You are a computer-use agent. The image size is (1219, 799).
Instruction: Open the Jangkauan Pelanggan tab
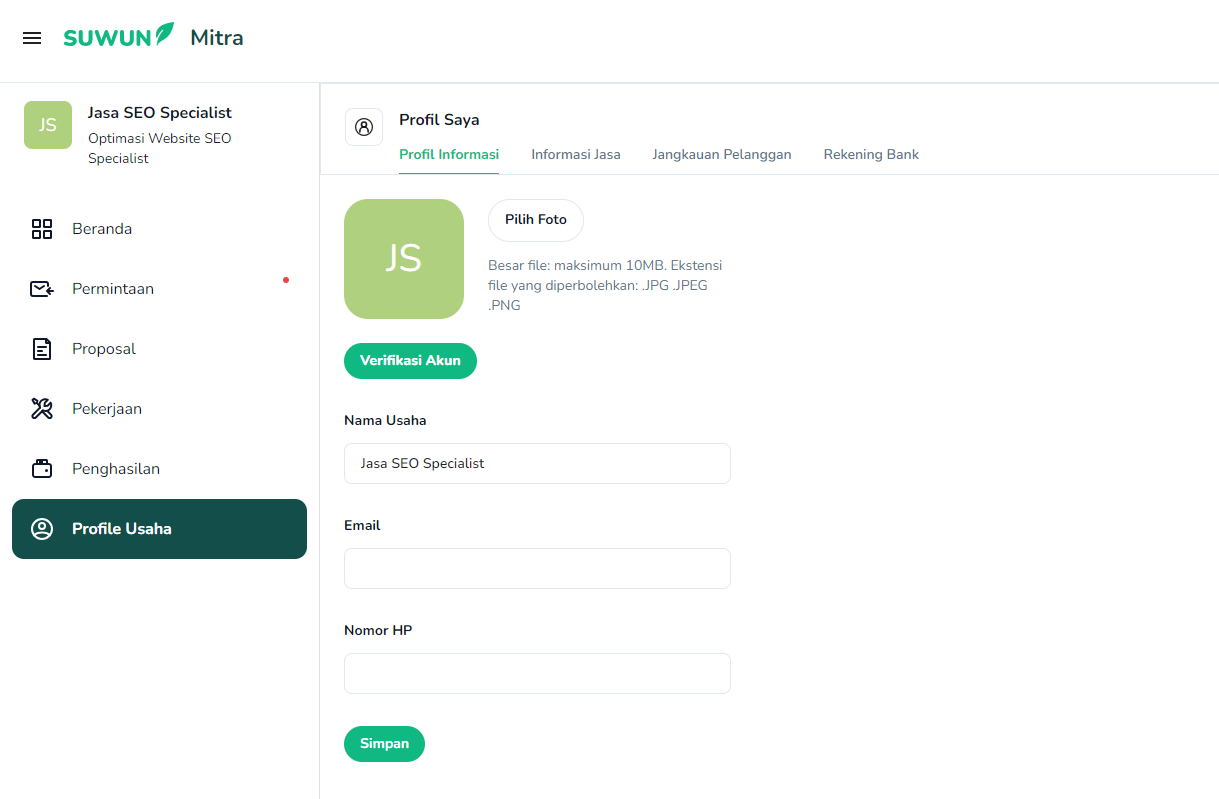pos(721,154)
